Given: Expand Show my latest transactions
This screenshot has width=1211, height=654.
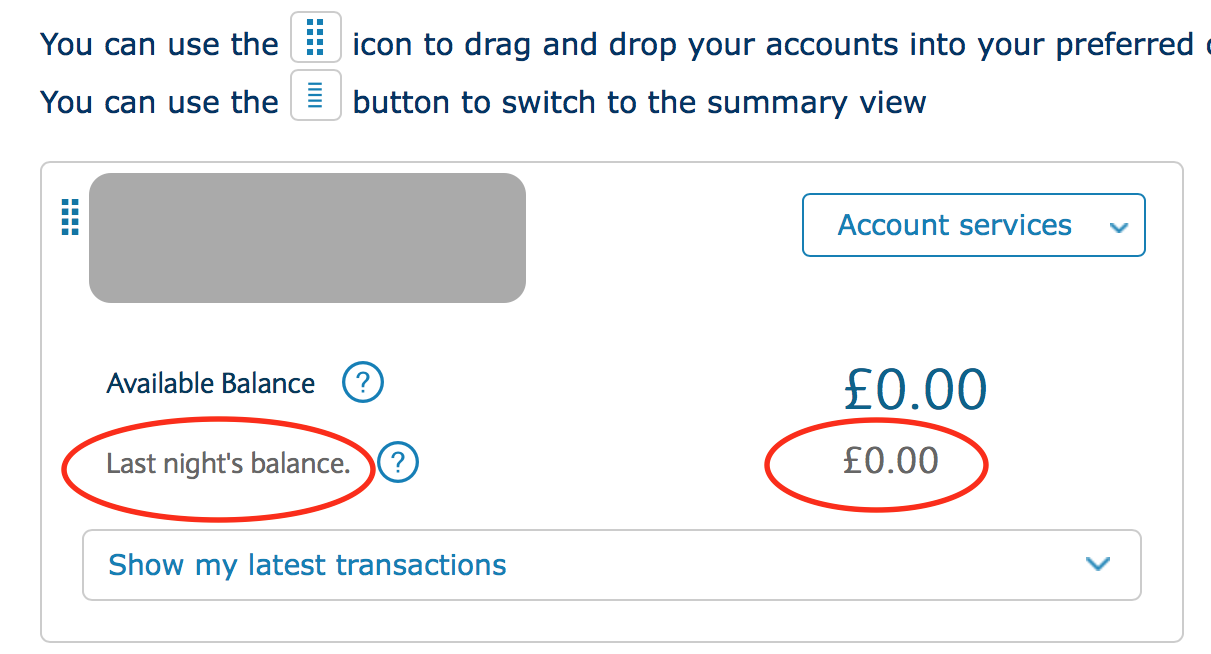Looking at the screenshot, I should click(x=610, y=565).
